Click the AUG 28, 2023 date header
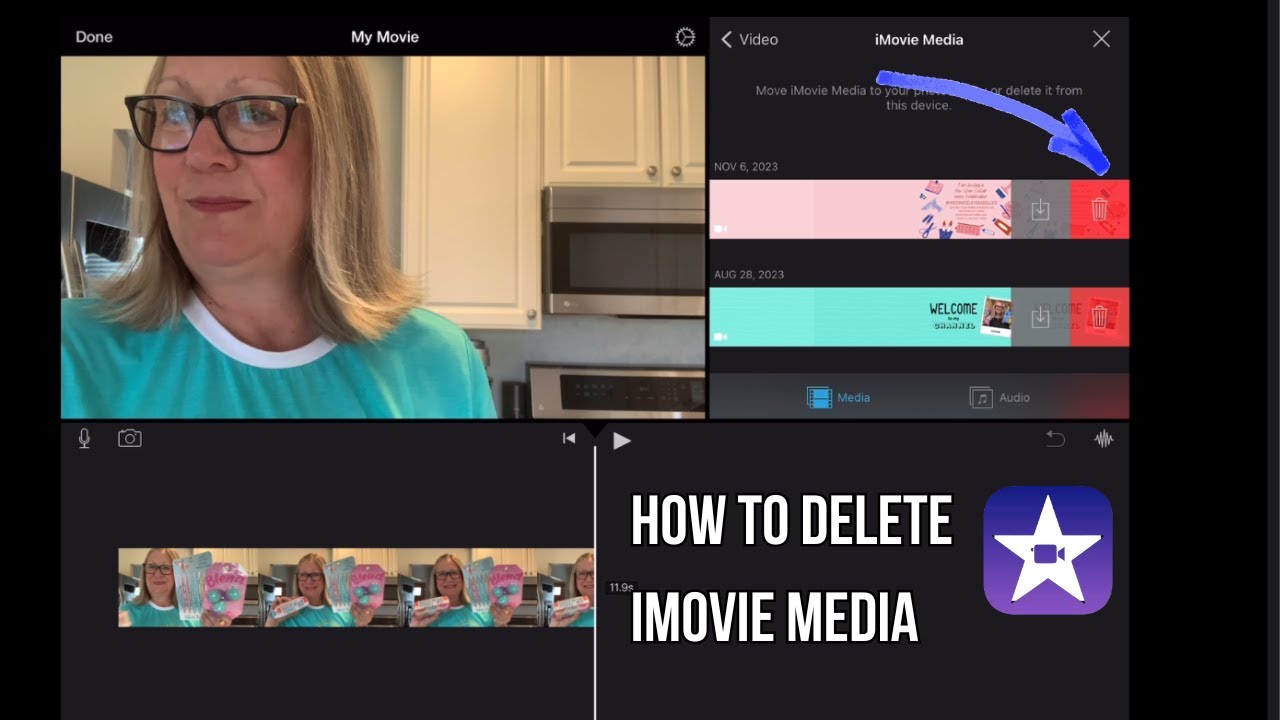Viewport: 1280px width, 720px height. [749, 274]
